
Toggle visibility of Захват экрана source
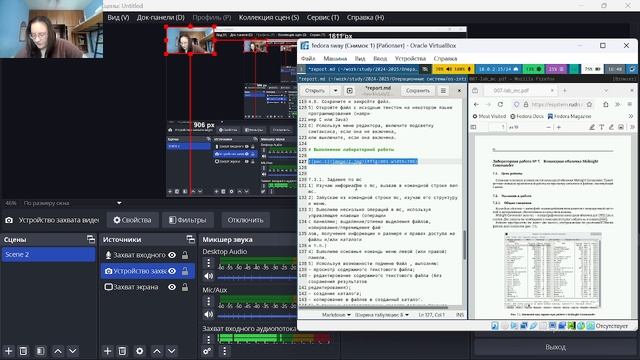(x=172, y=287)
